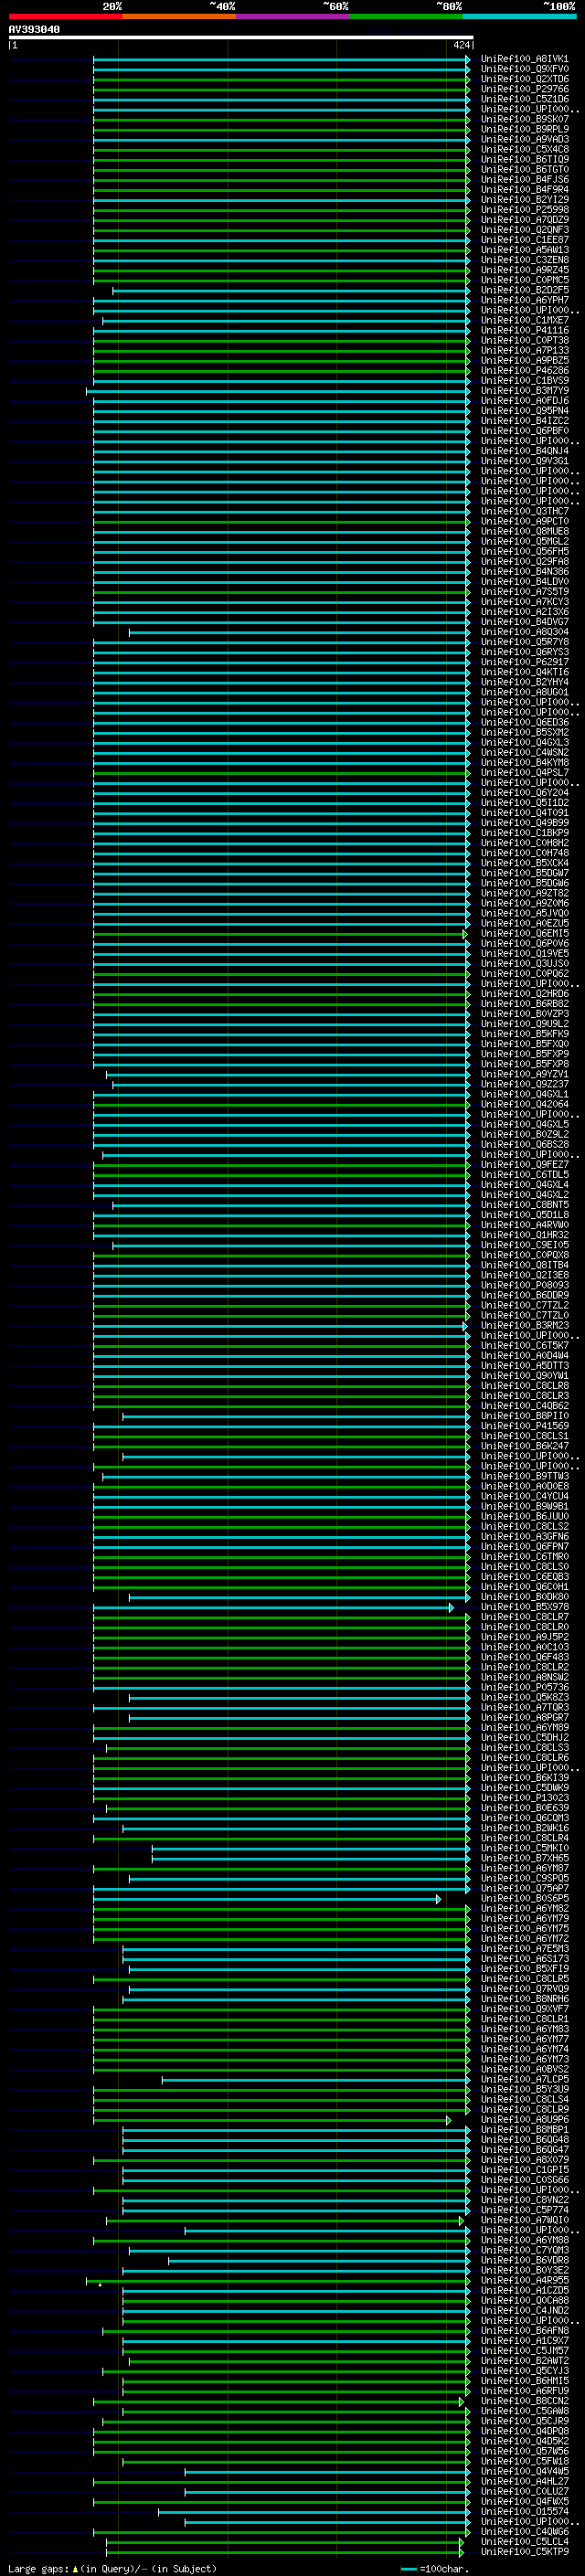Viewport: 585px width, 2576px height.
Task: Open hit UniRef100_Q9XFV0
Action: [524, 70]
